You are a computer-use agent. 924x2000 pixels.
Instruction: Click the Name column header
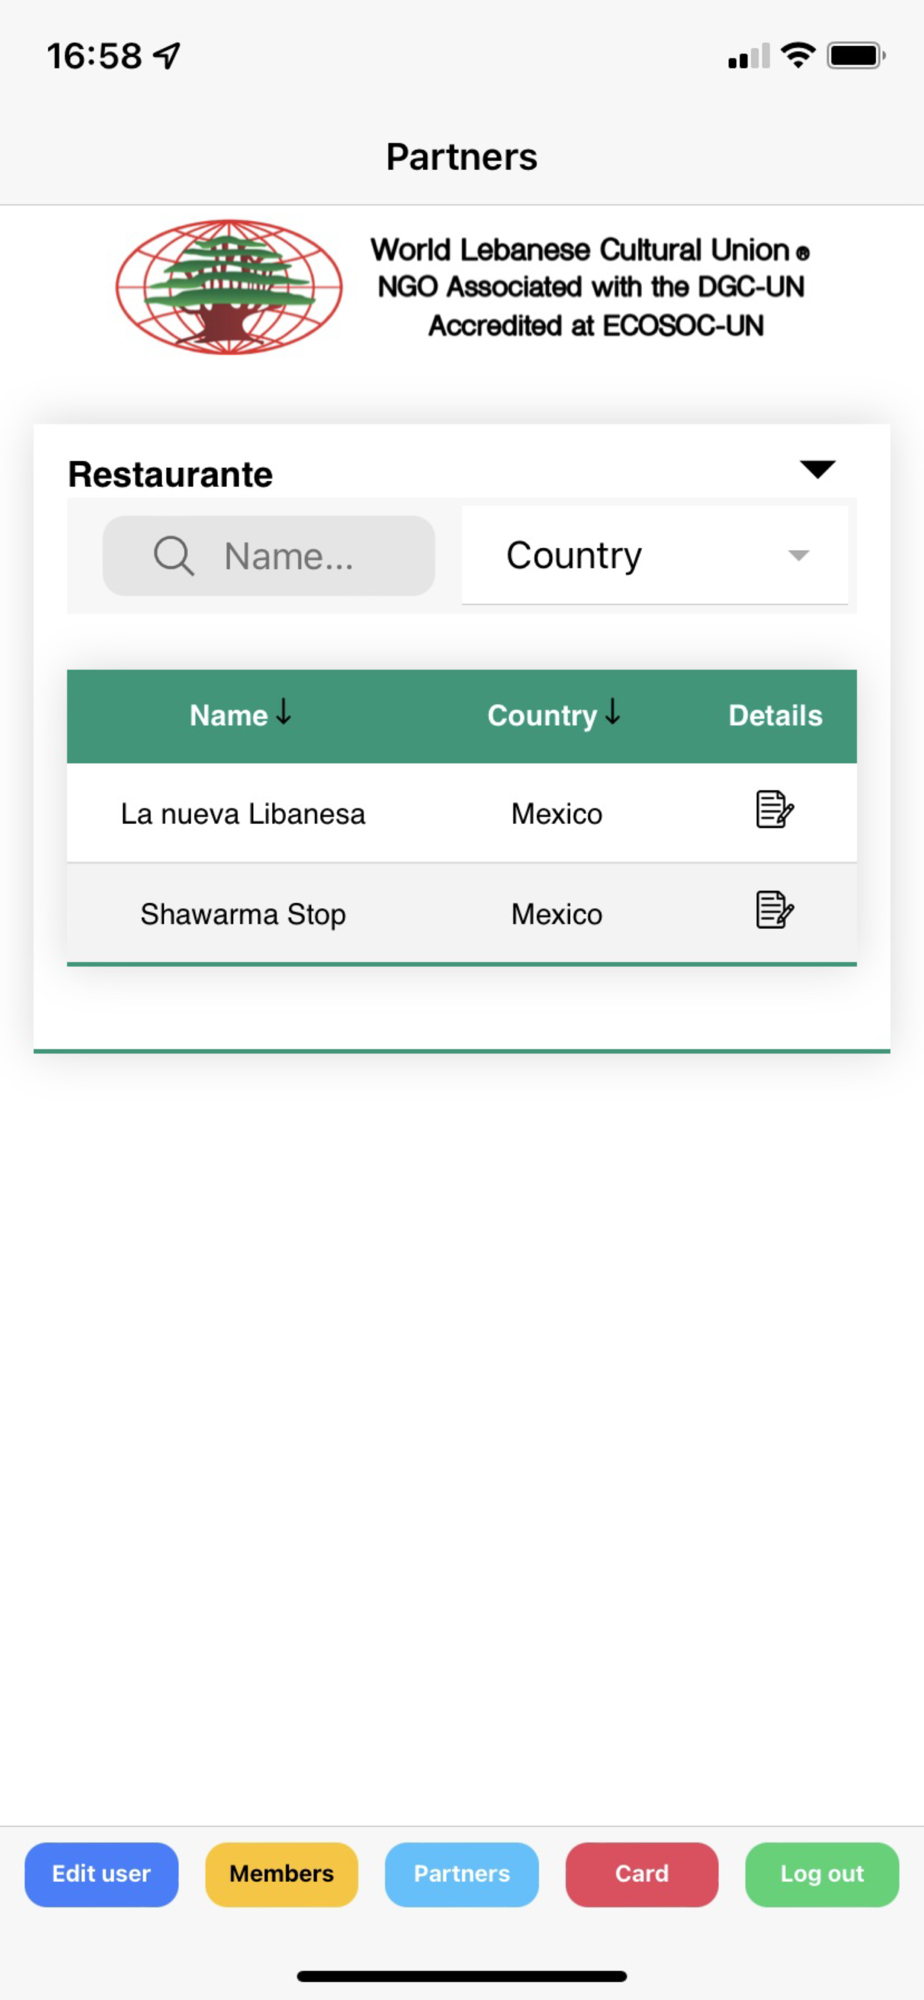pos(229,715)
